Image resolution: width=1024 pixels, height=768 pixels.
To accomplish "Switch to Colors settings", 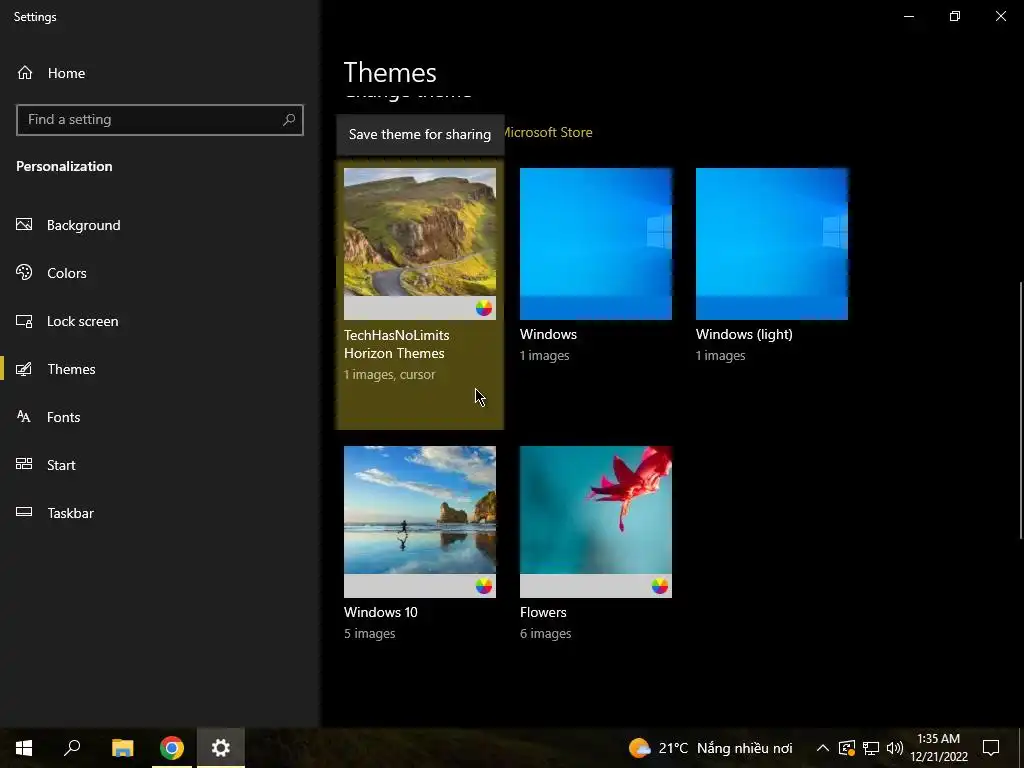I will (67, 273).
